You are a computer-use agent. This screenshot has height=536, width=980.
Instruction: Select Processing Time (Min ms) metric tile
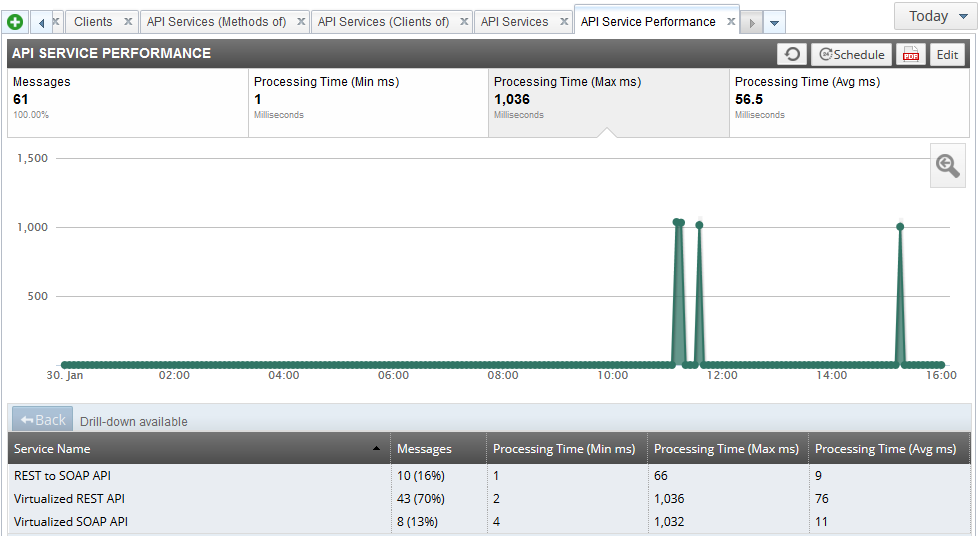click(368, 102)
